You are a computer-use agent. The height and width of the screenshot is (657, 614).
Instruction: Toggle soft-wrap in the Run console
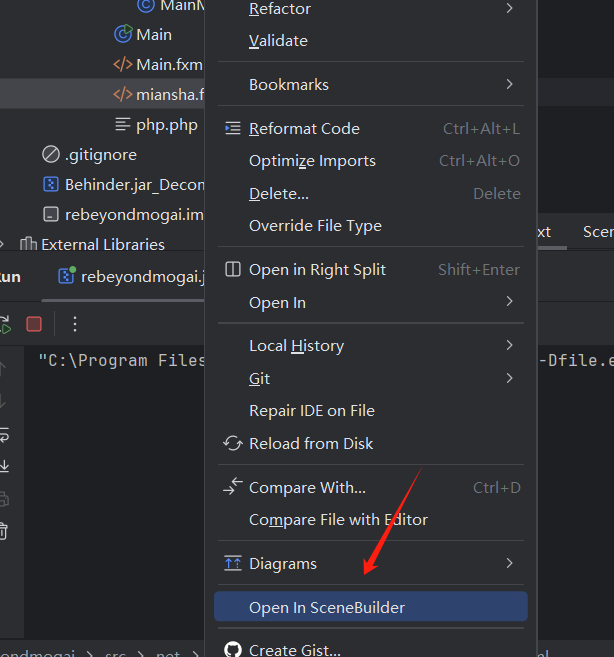(x=4, y=435)
